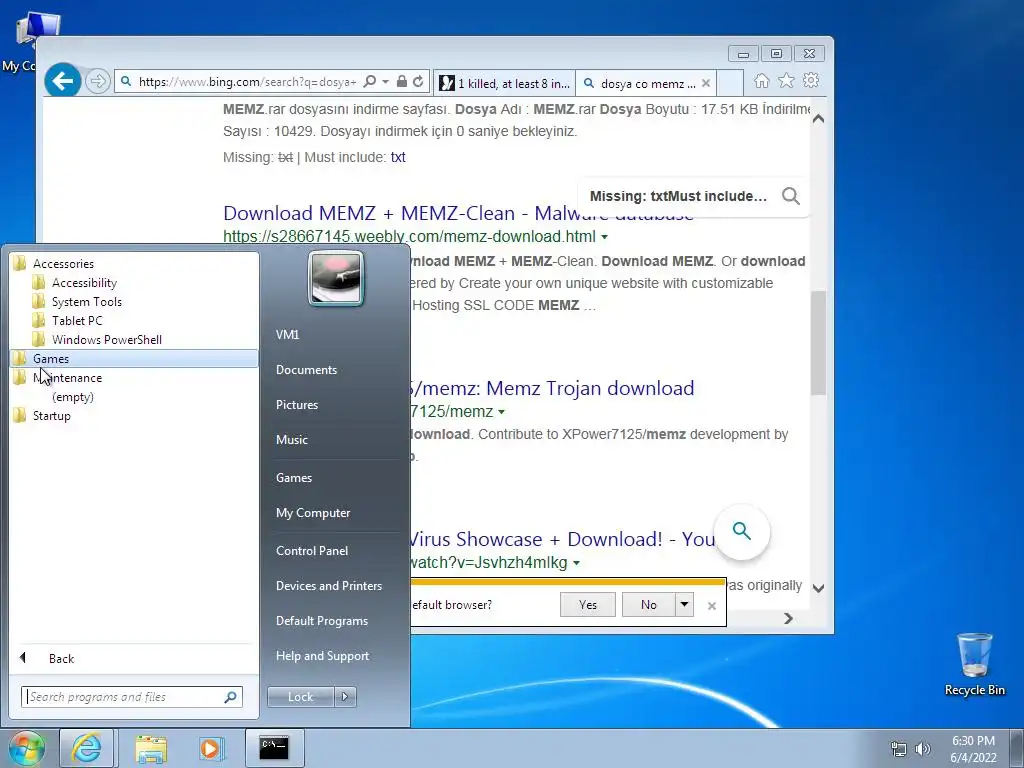Viewport: 1024px width, 768px height.
Task: Click the browser Forward arrow button
Action: tap(98, 82)
